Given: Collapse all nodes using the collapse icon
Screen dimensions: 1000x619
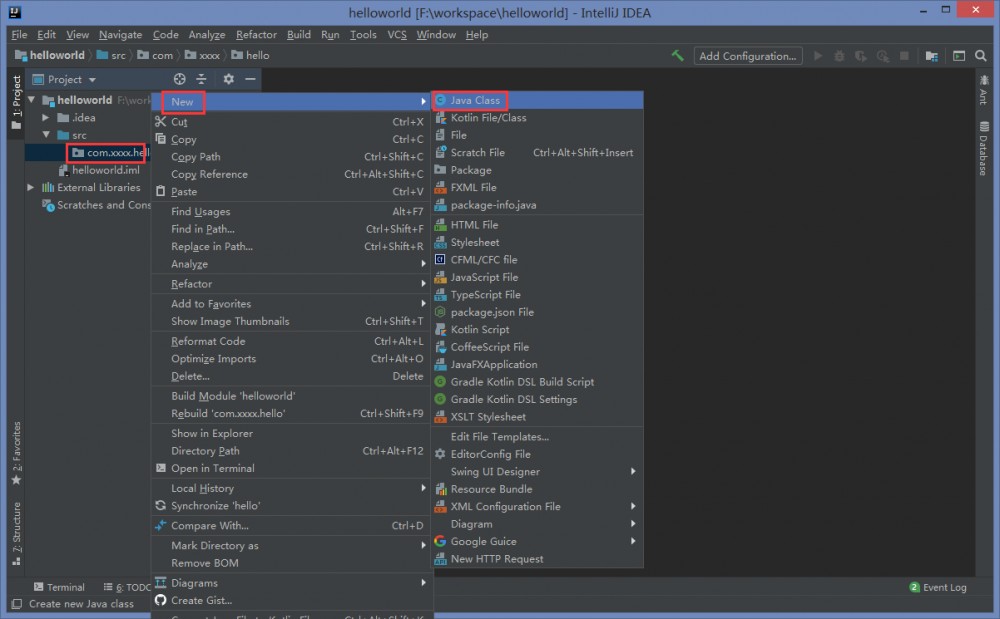Looking at the screenshot, I should pos(201,79).
